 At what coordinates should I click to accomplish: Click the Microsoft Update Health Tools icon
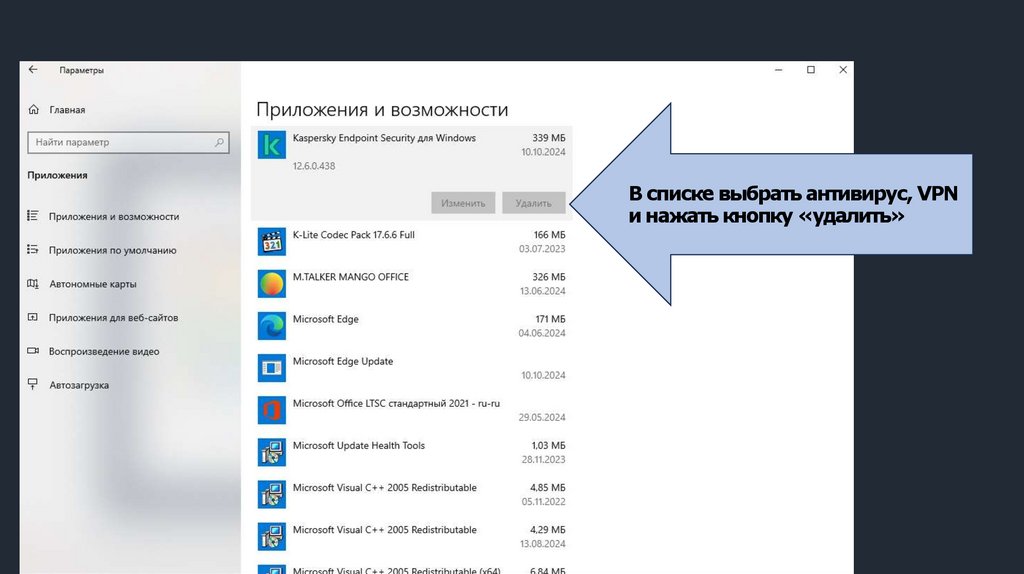coord(272,453)
